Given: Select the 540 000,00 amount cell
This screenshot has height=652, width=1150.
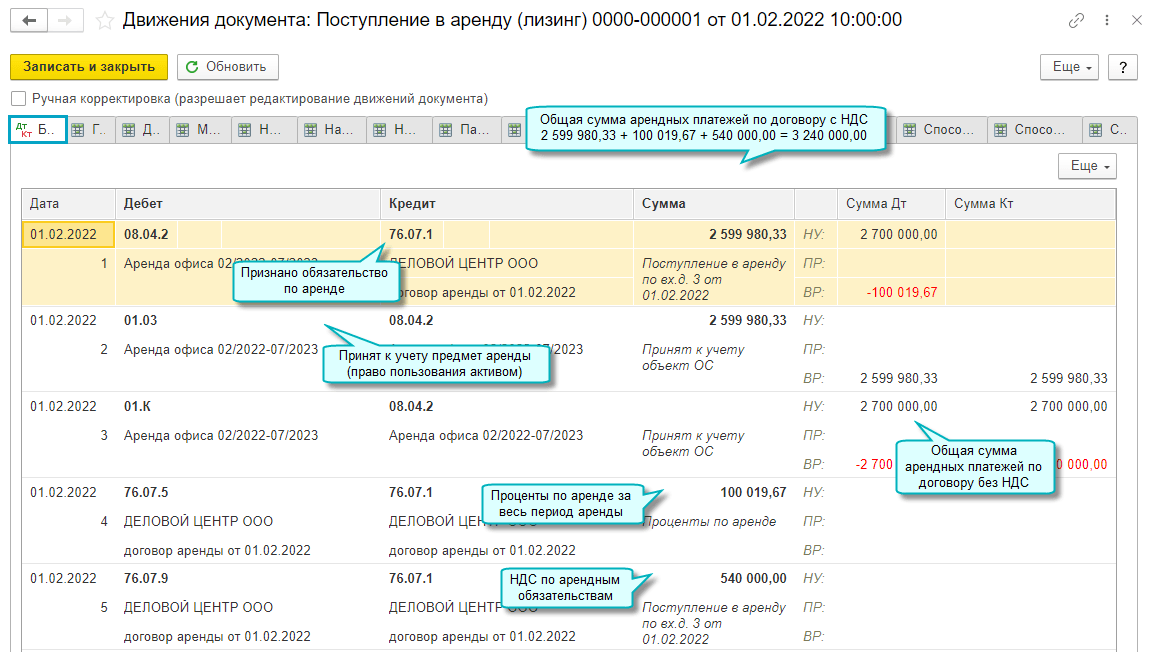Looking at the screenshot, I should (752, 578).
